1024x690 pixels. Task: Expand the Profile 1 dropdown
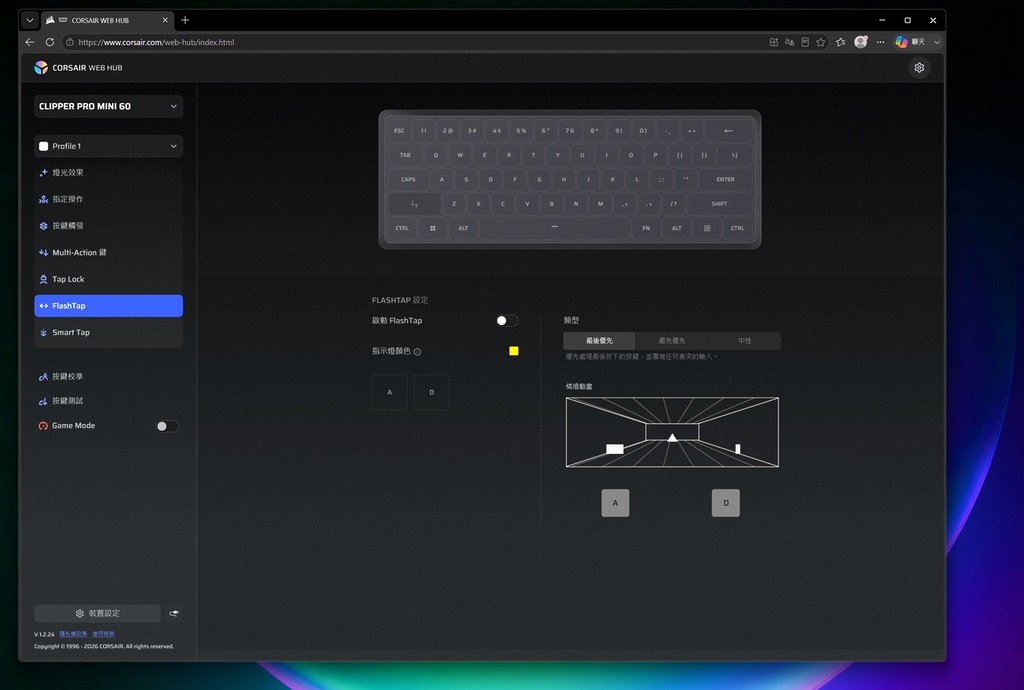(108, 146)
